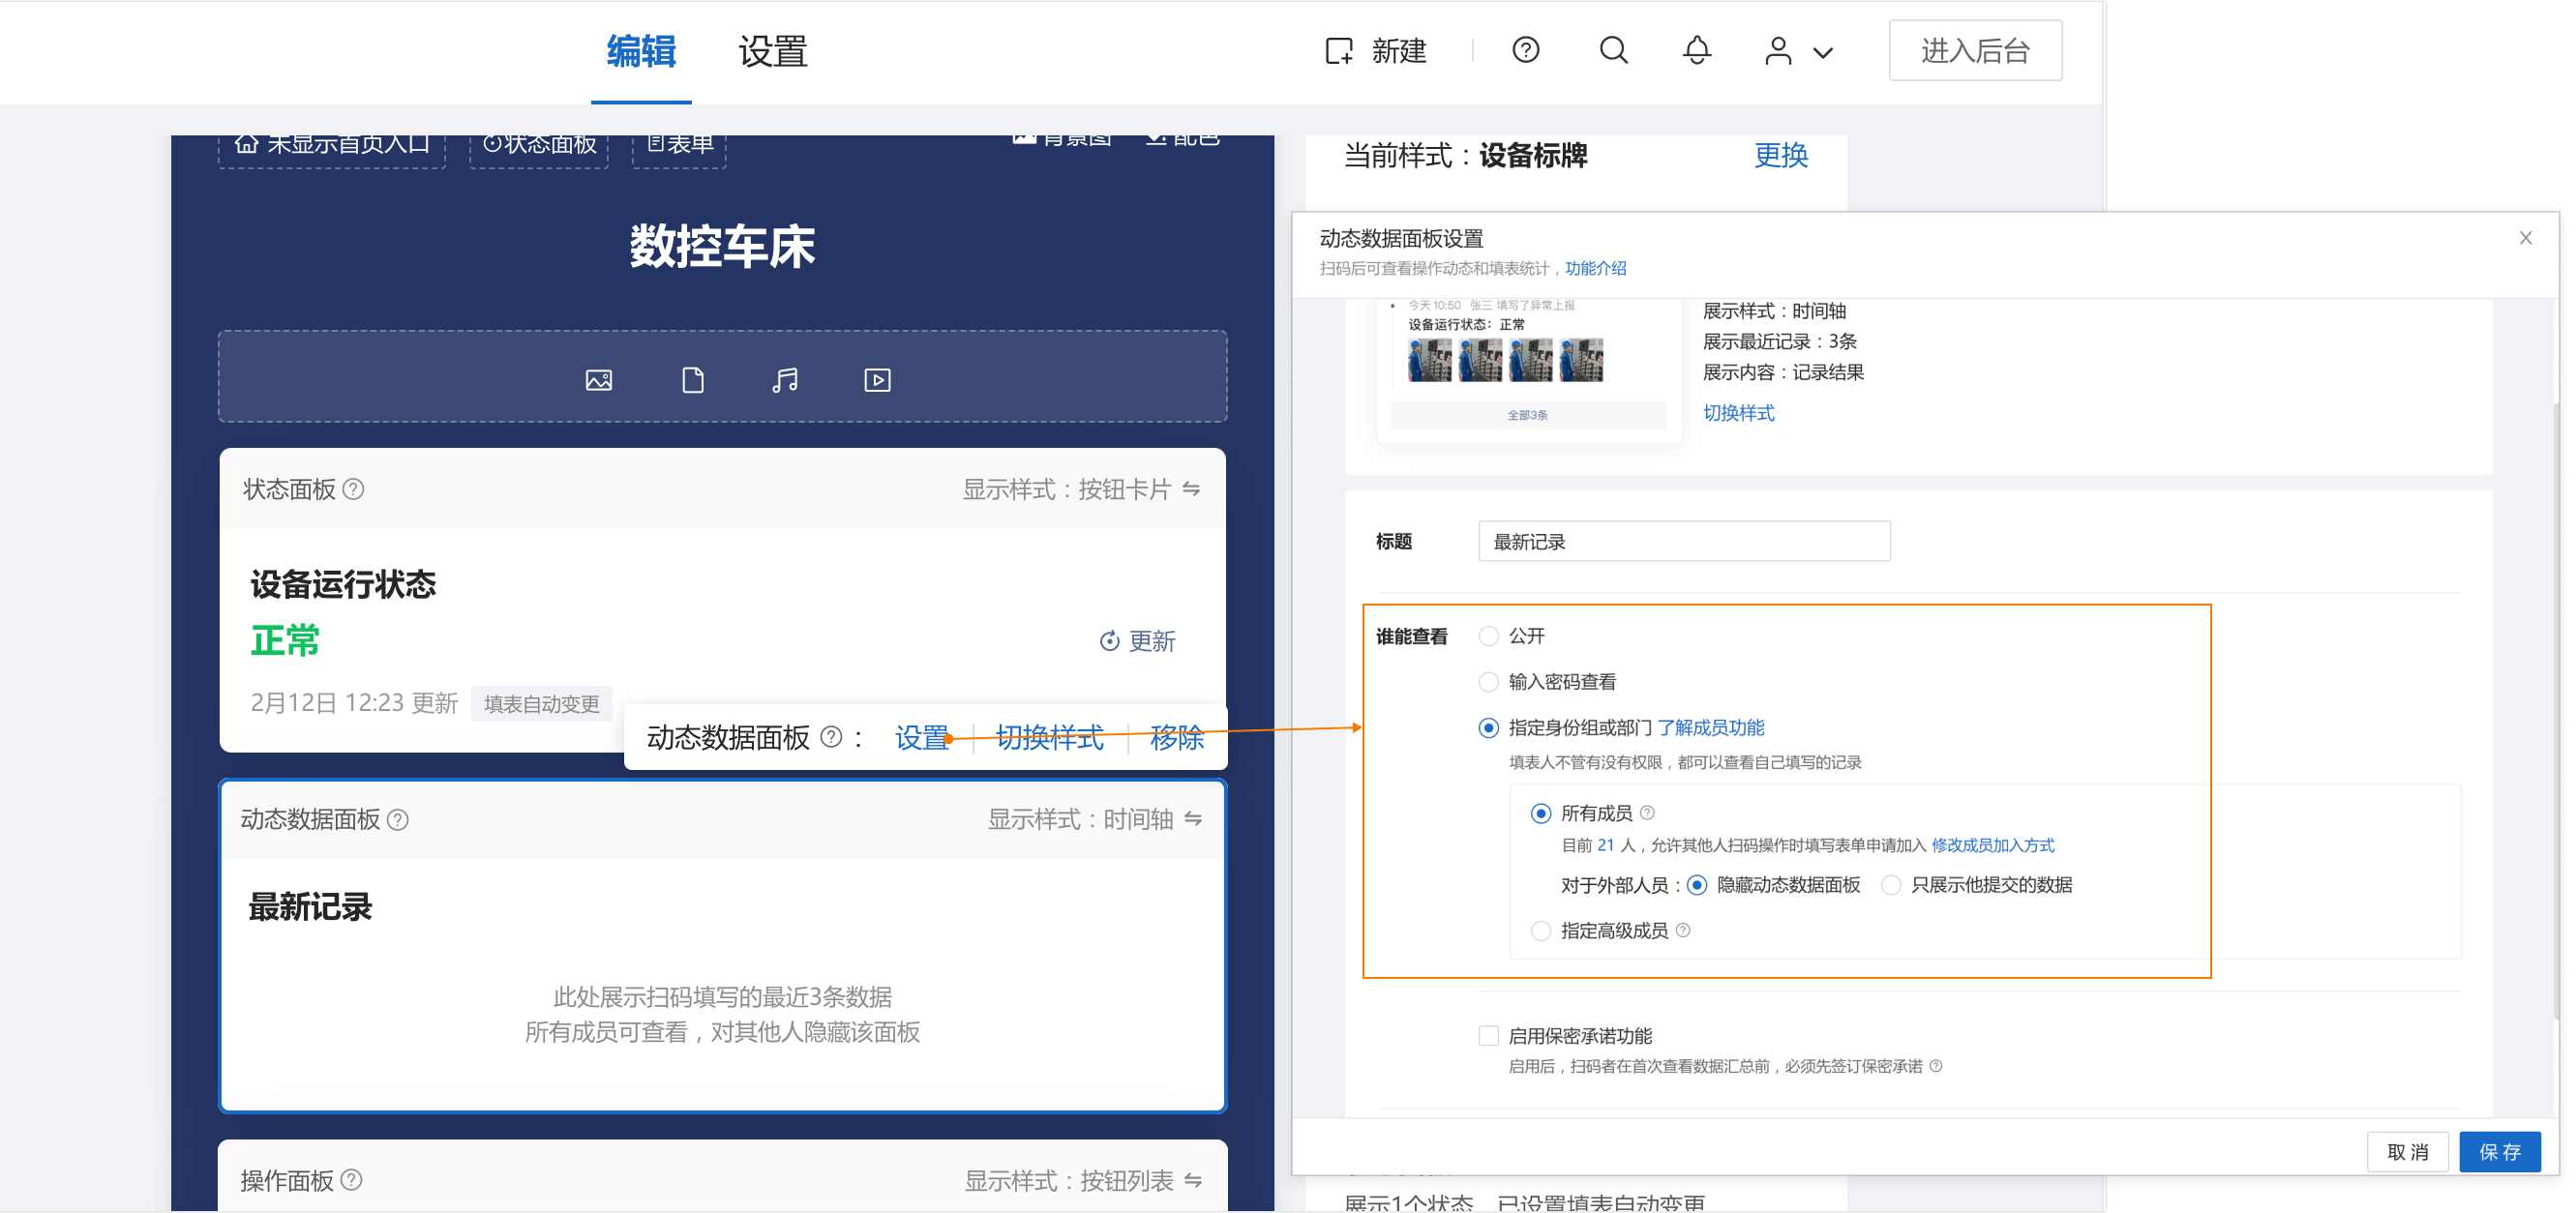Click 取消 button in dialog

click(2407, 1152)
